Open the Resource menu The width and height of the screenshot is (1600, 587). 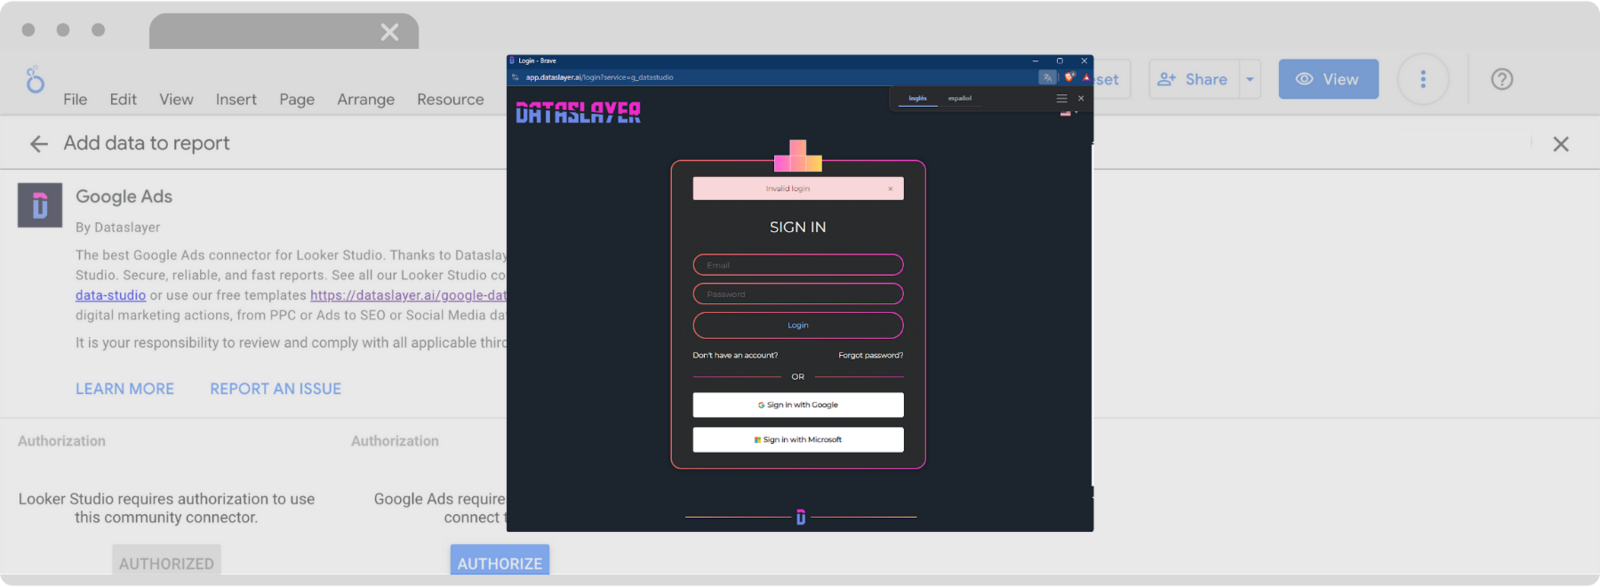click(450, 99)
